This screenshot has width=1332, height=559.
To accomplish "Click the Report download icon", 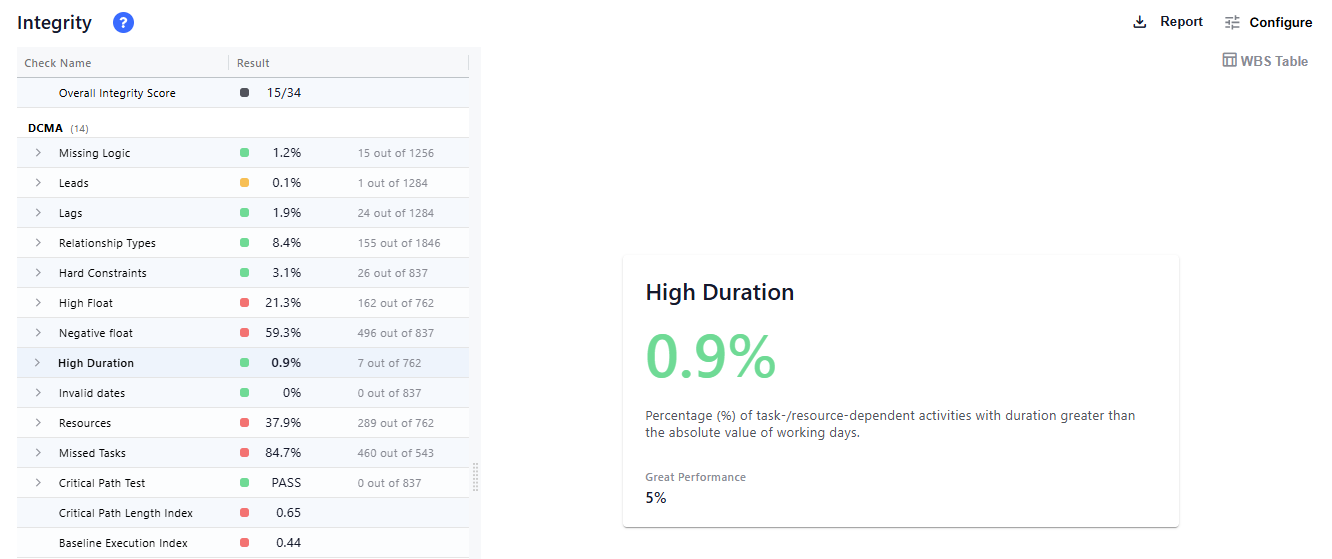I will pos(1139,22).
